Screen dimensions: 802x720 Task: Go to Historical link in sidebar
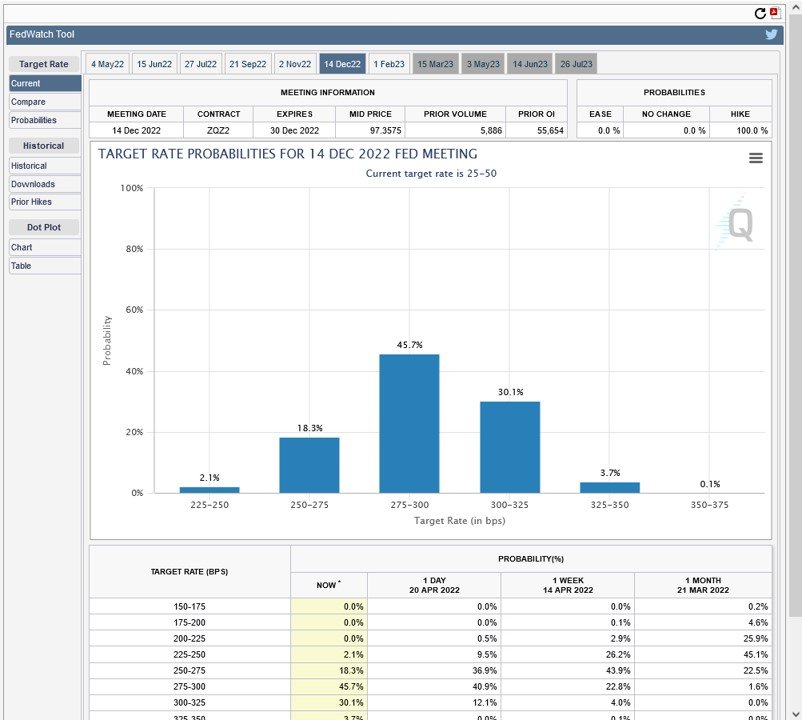tap(29, 166)
